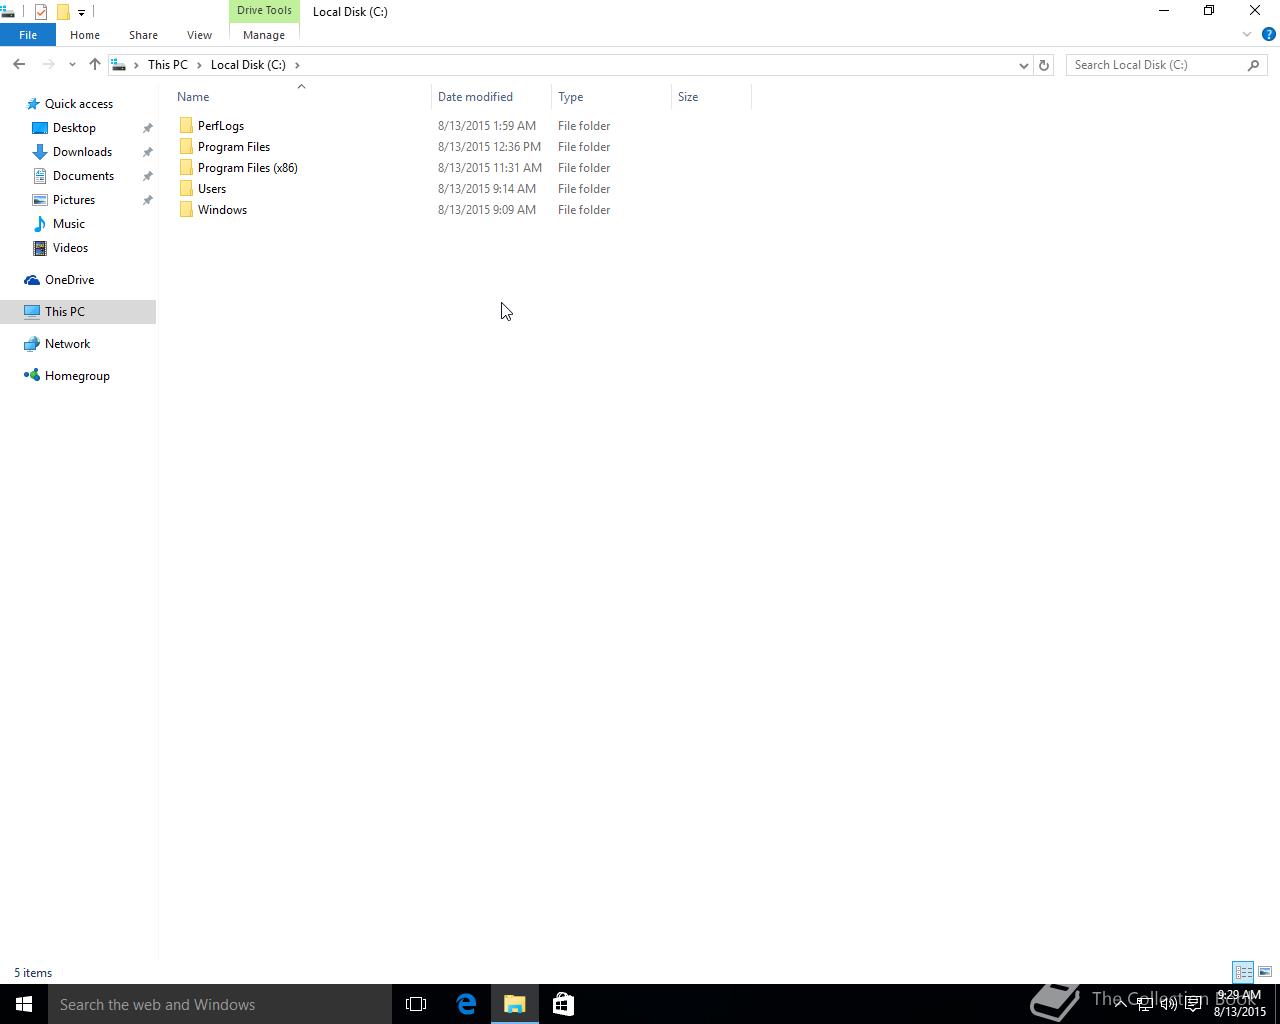
Task: Click Local Disk (C:) breadcrumb in address bar
Action: point(248,65)
